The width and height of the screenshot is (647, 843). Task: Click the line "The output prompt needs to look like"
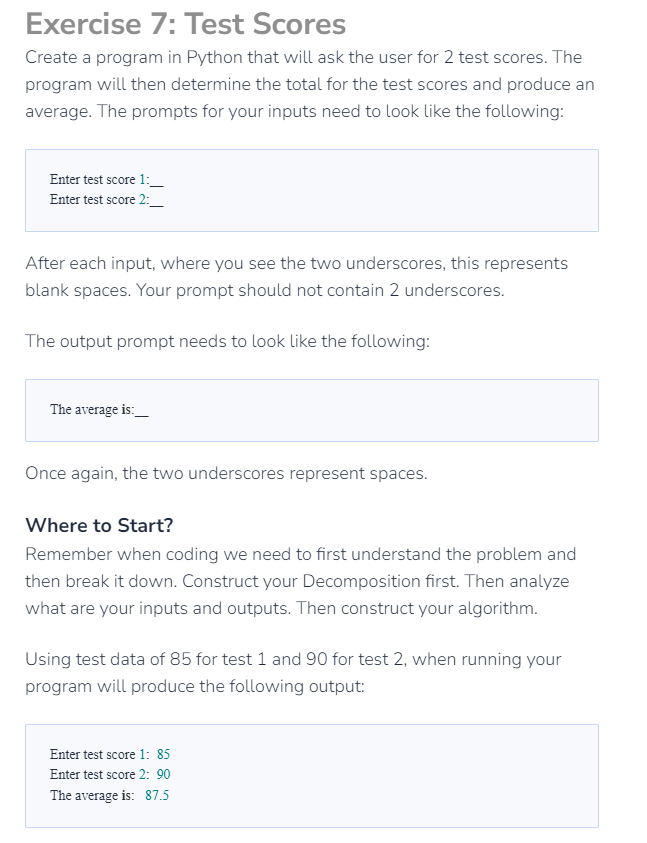click(x=227, y=341)
